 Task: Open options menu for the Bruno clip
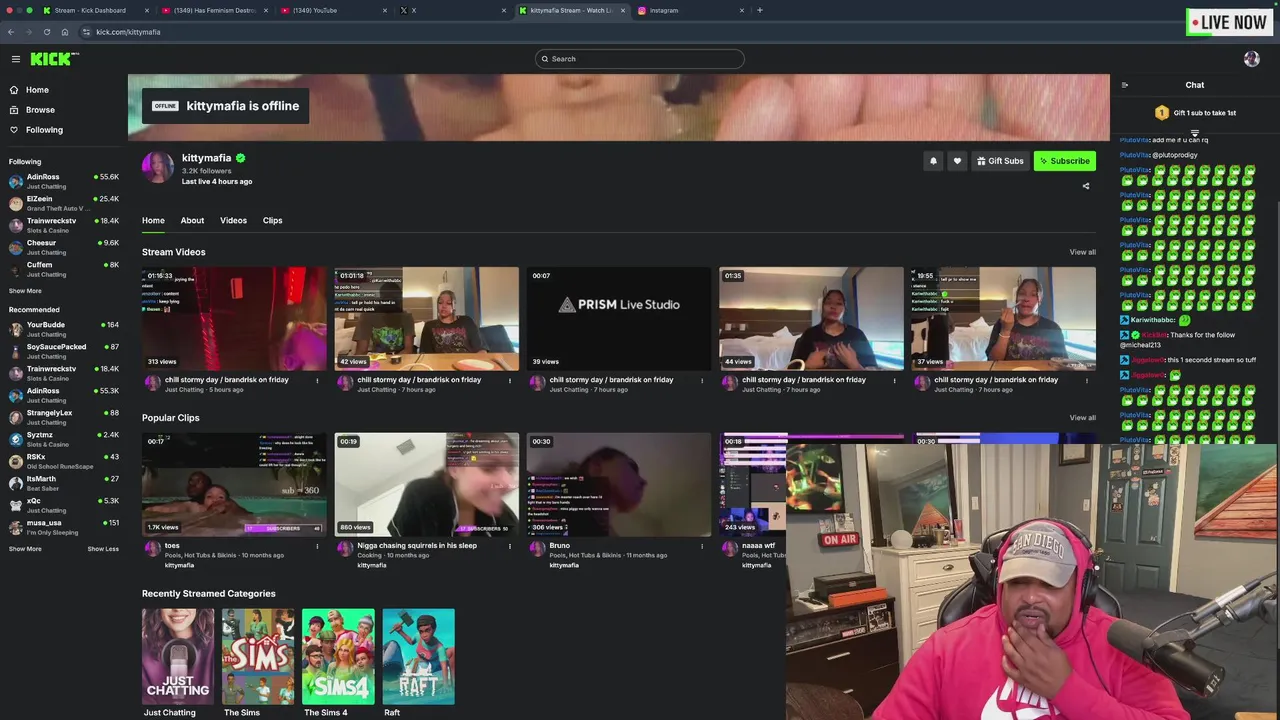tap(702, 546)
